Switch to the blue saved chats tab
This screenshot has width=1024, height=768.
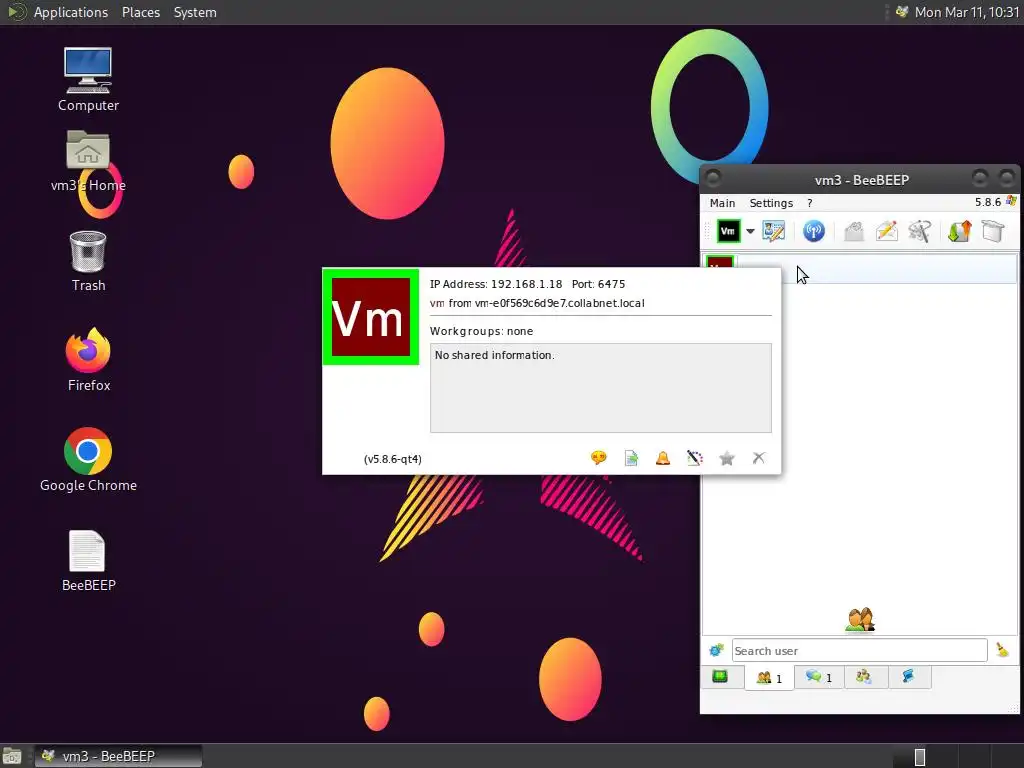pyautogui.click(x=908, y=677)
